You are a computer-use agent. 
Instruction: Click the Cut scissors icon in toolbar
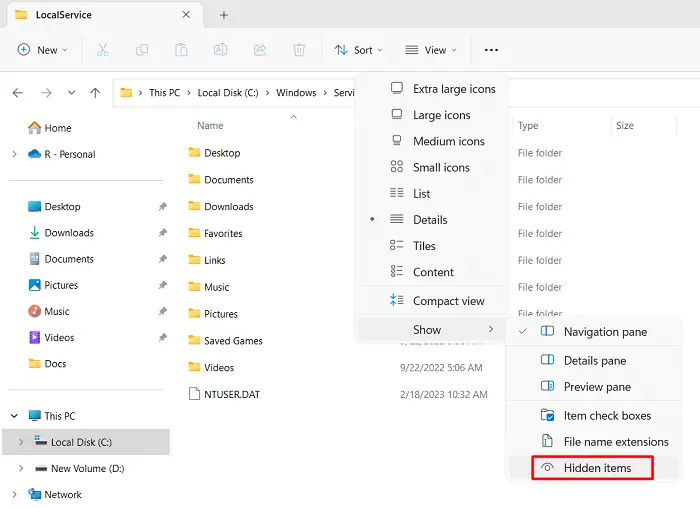tap(102, 50)
